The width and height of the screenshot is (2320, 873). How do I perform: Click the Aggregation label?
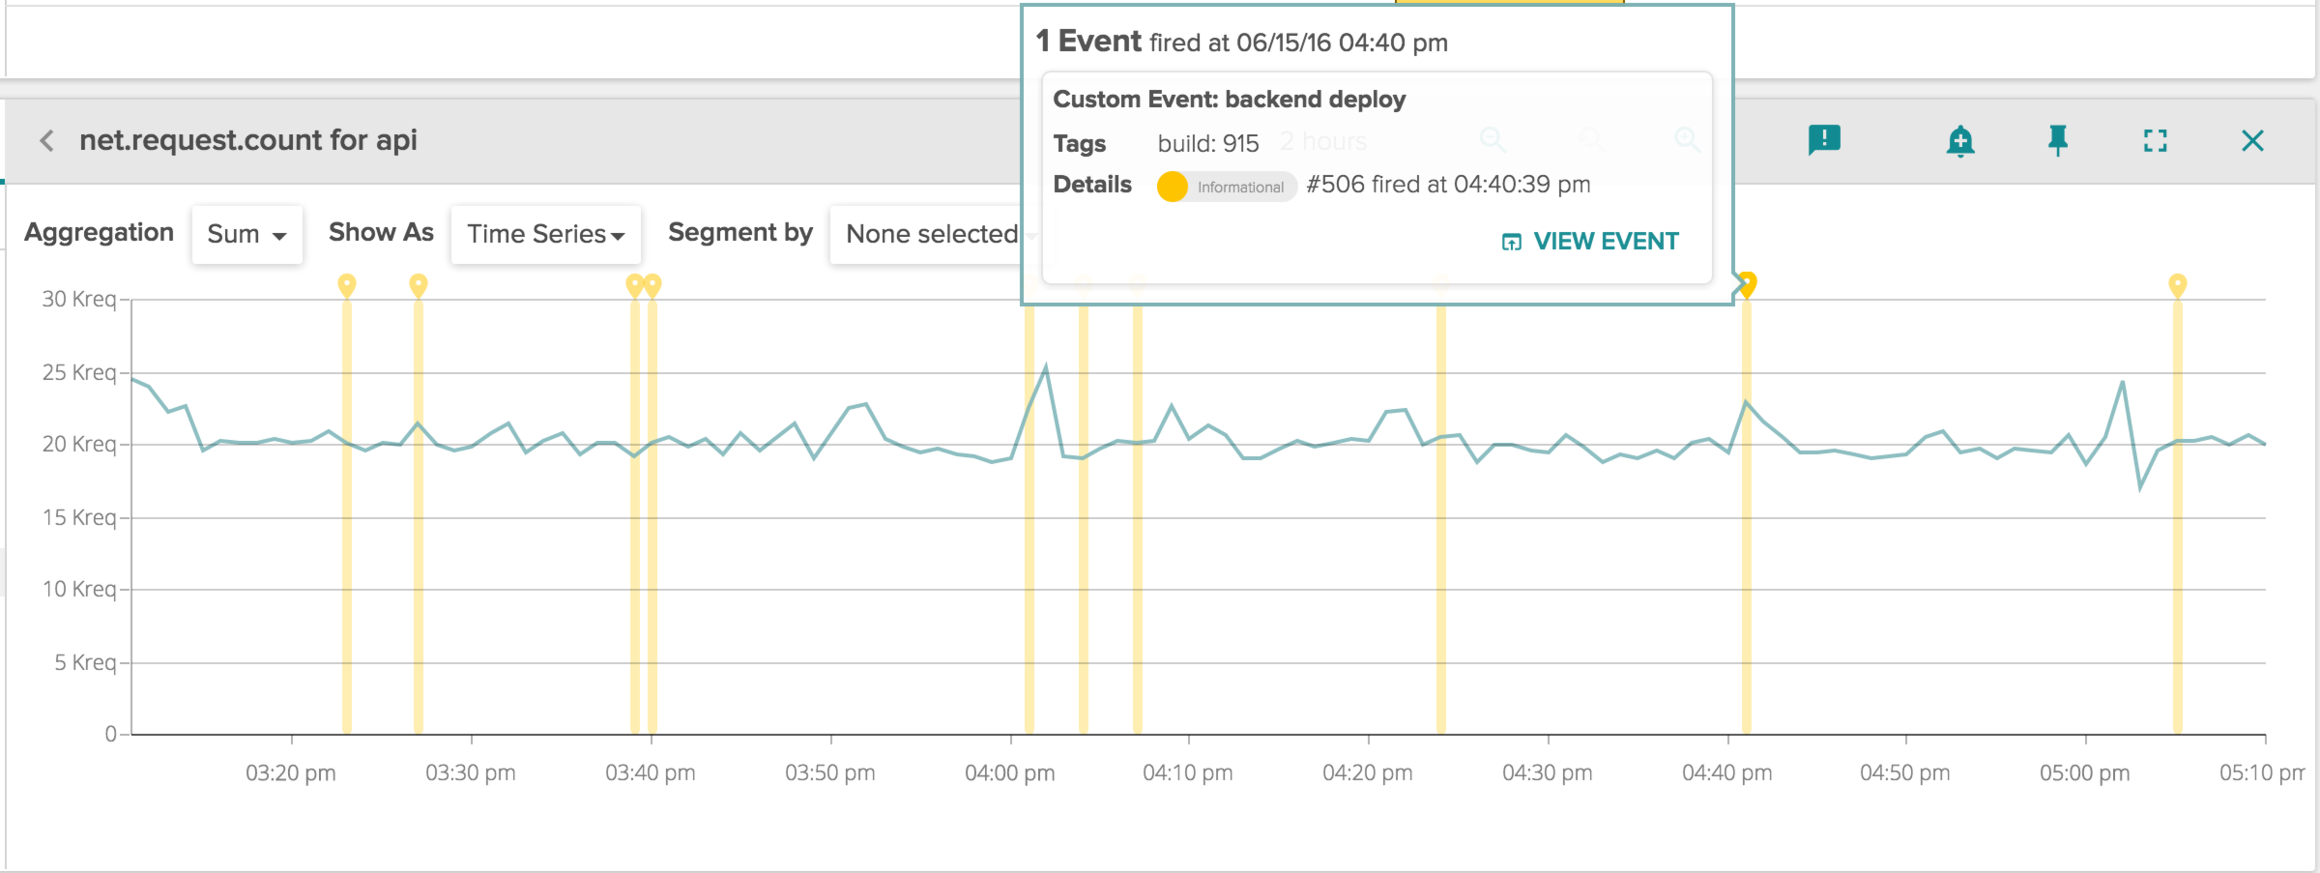click(x=99, y=232)
